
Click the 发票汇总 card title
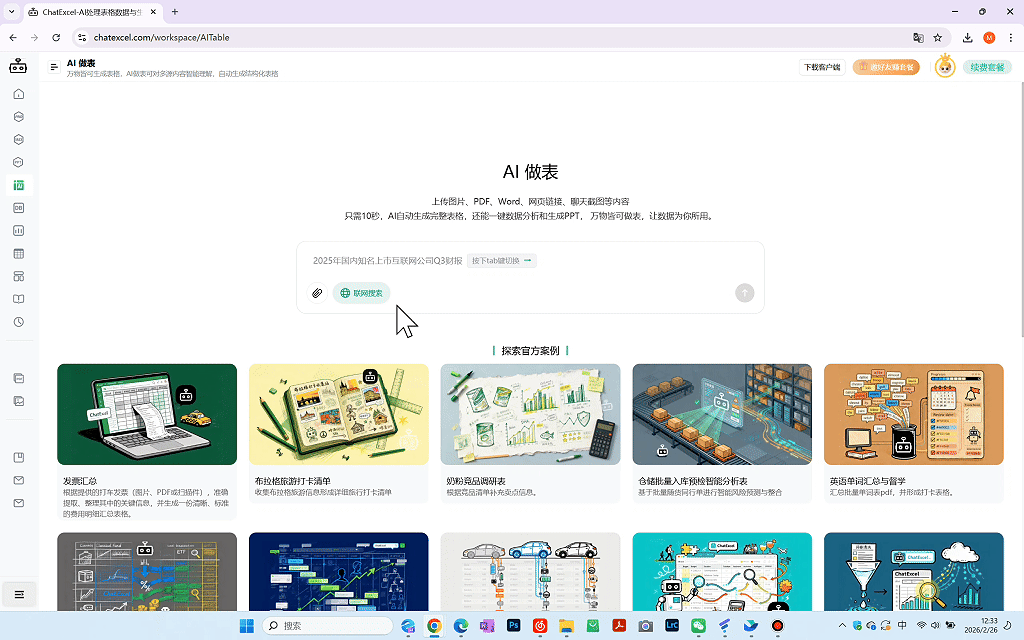tap(80, 481)
